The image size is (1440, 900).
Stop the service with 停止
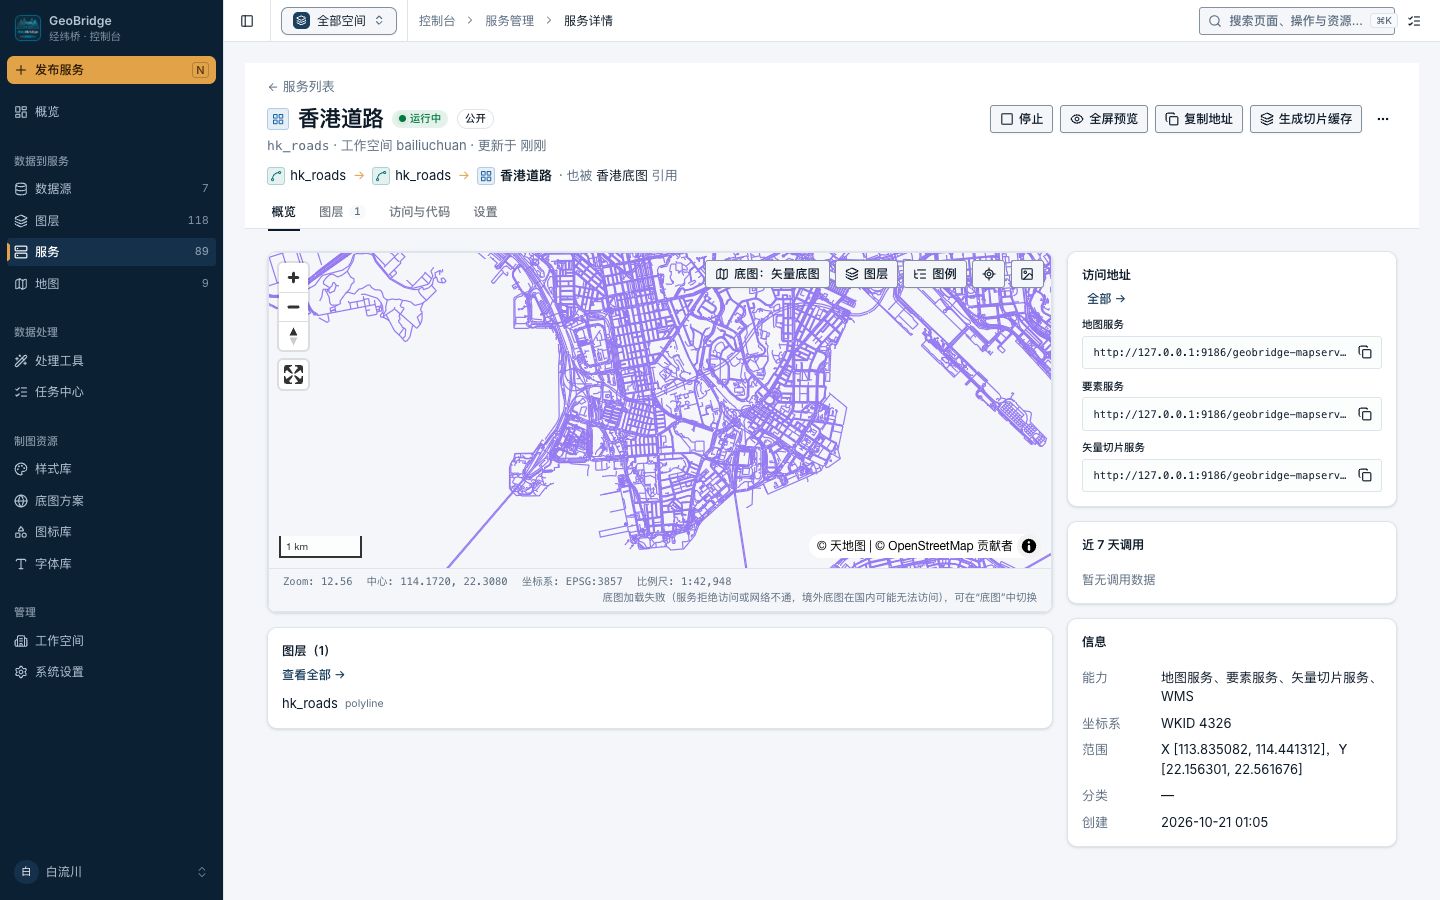point(1021,119)
